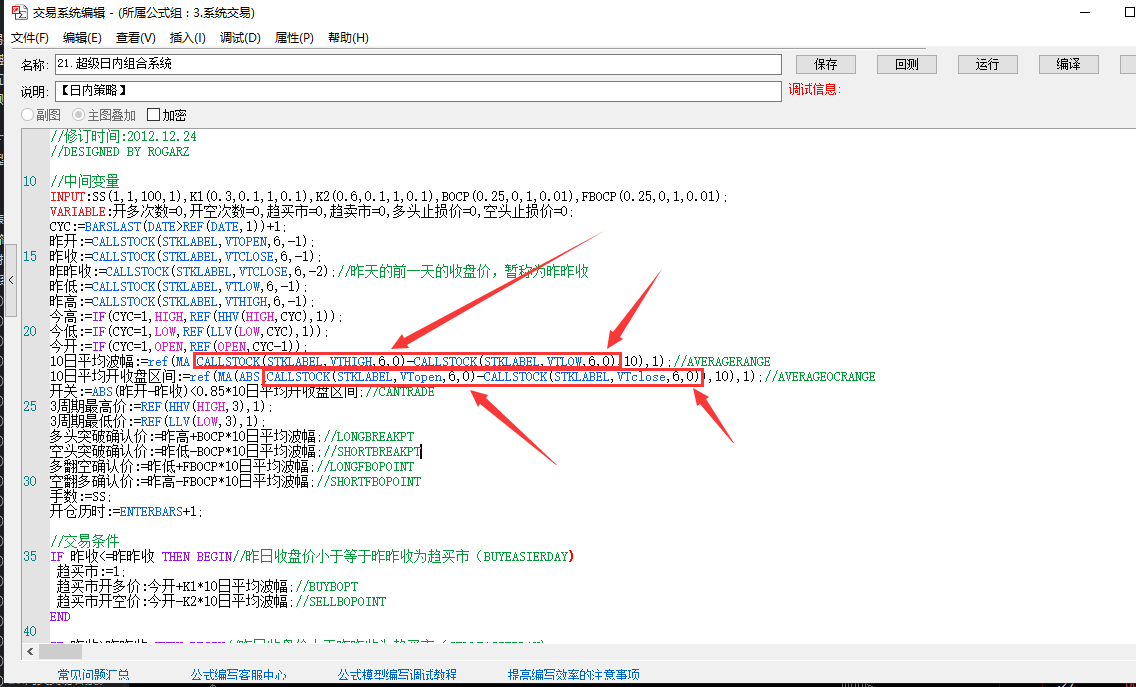Click the 手数:=SS code line
Image resolution: width=1136 pixels, height=687 pixels.
(x=81, y=496)
